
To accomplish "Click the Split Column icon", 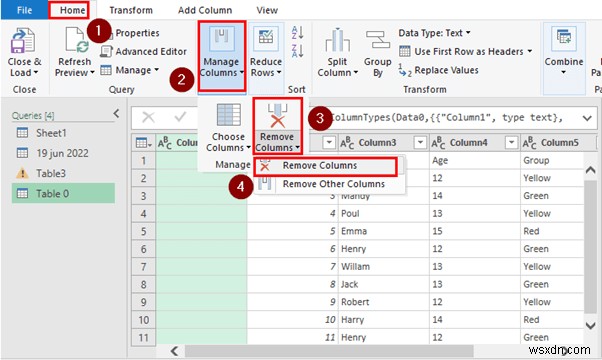I will (x=337, y=40).
